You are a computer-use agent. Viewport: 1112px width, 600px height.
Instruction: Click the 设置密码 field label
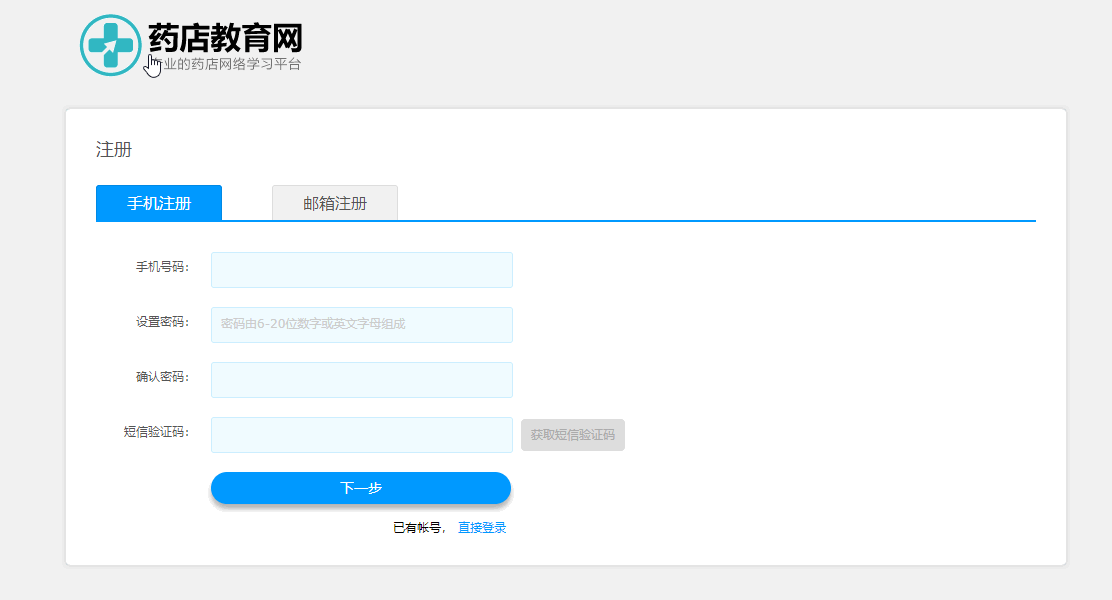point(162,323)
